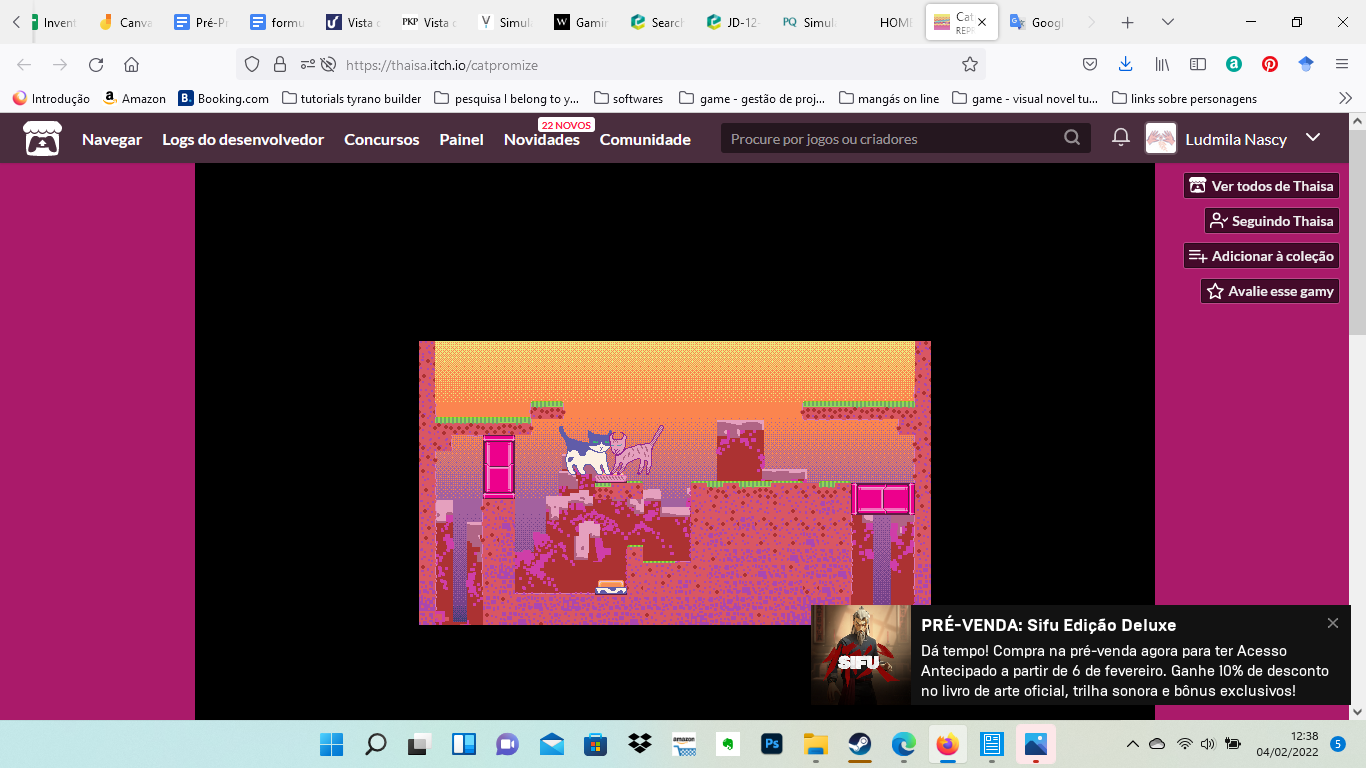Click the Pinterest extension icon
Image resolution: width=1366 pixels, height=768 pixels.
coord(1270,64)
